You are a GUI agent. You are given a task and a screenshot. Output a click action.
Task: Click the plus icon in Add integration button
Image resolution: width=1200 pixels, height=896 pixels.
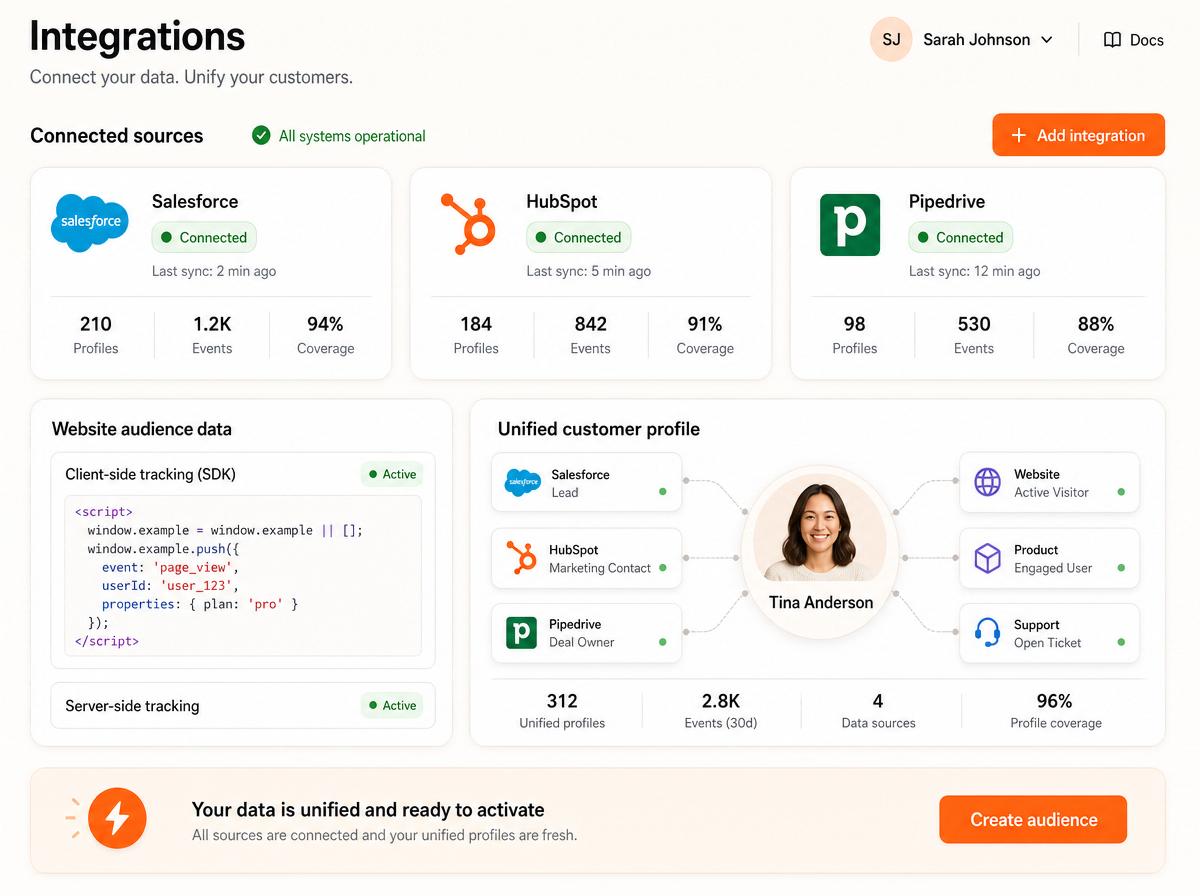[1019, 135]
